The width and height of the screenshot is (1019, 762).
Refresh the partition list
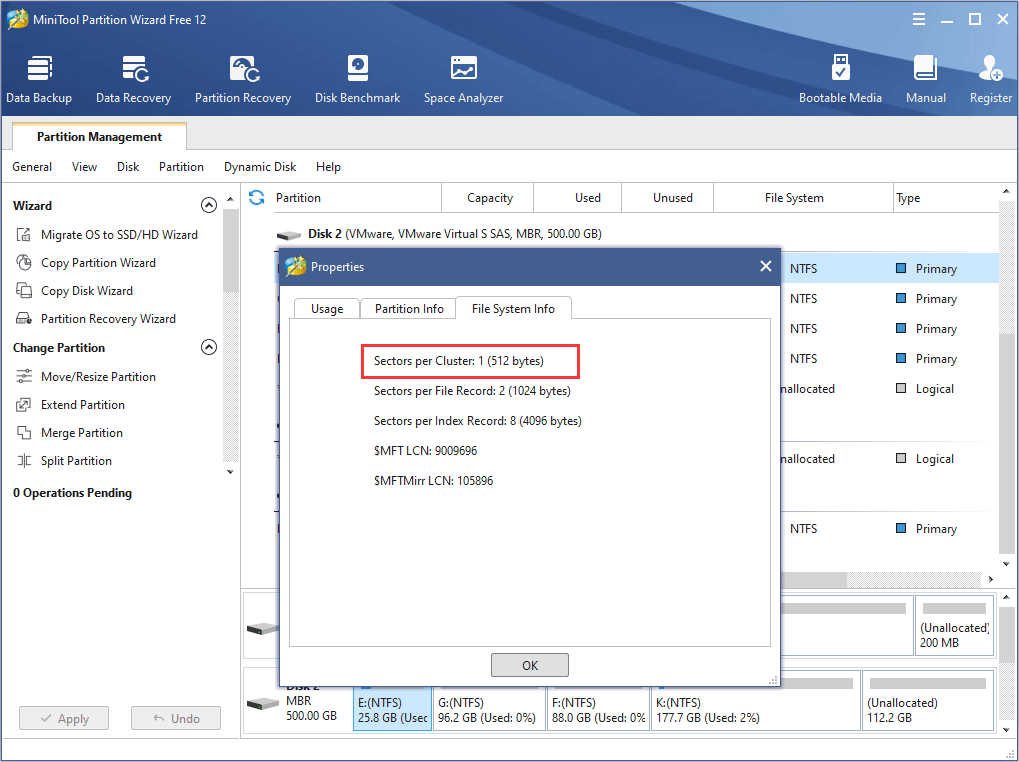click(x=257, y=197)
